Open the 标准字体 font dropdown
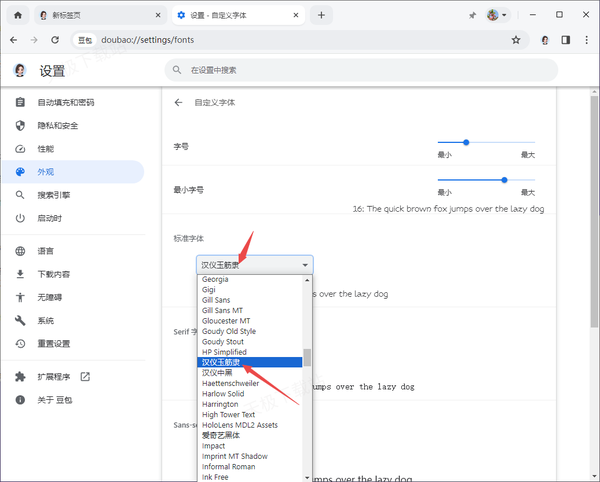This screenshot has height=482, width=600. click(254, 265)
